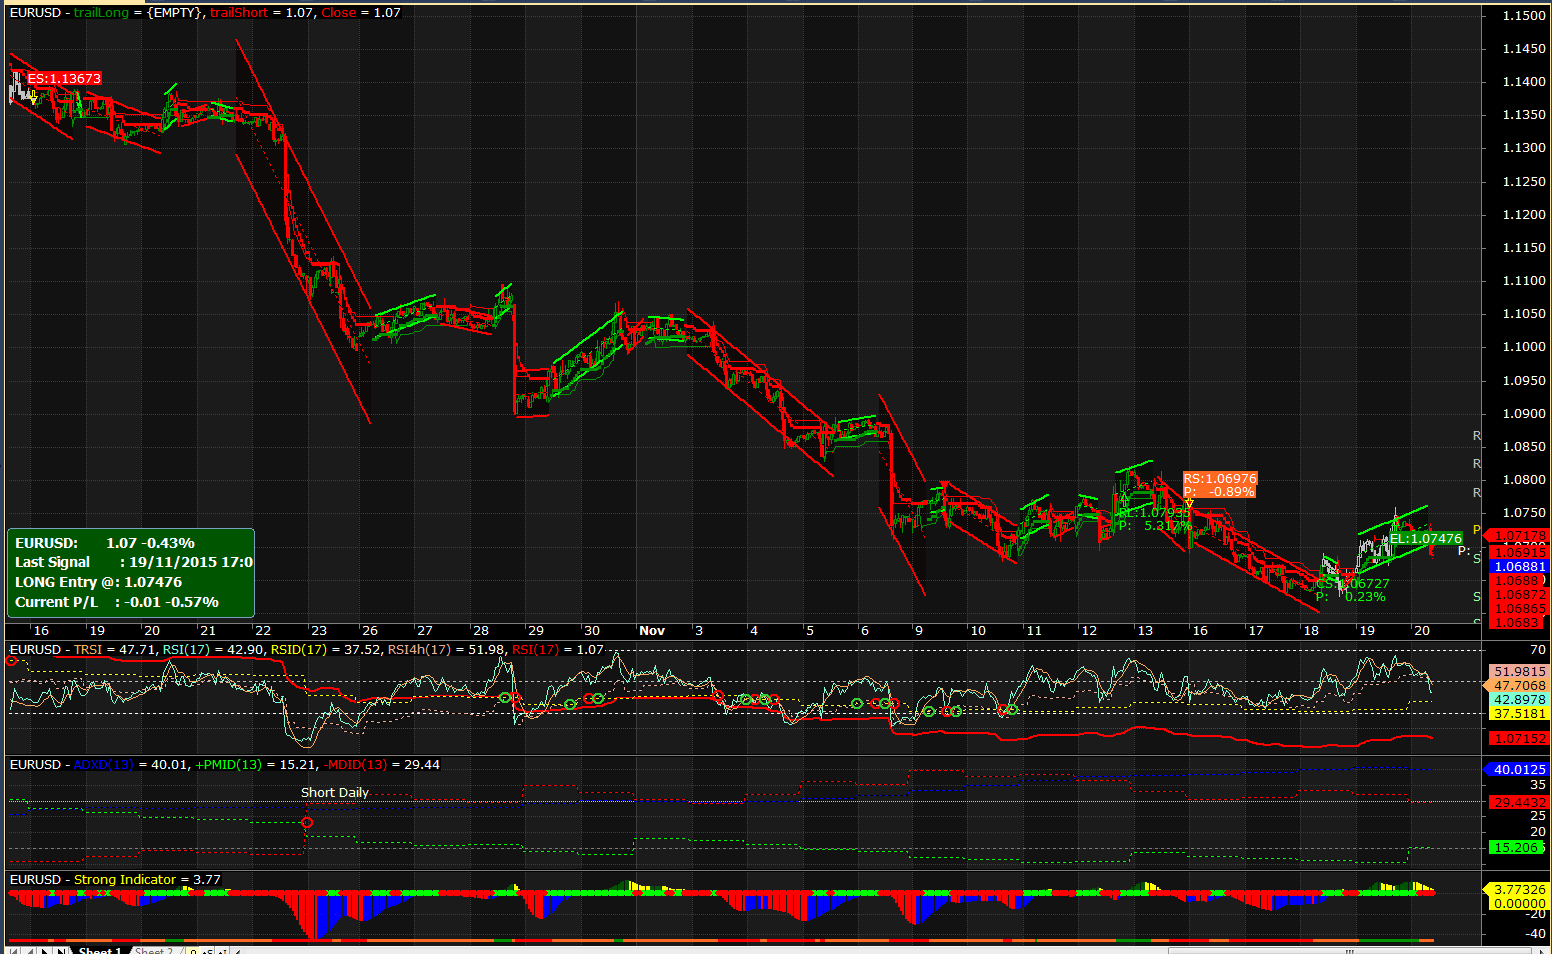Screen dimensions: 1552x954
Task: Click the 51.9815 RSI value label
Action: pyautogui.click(x=1519, y=672)
